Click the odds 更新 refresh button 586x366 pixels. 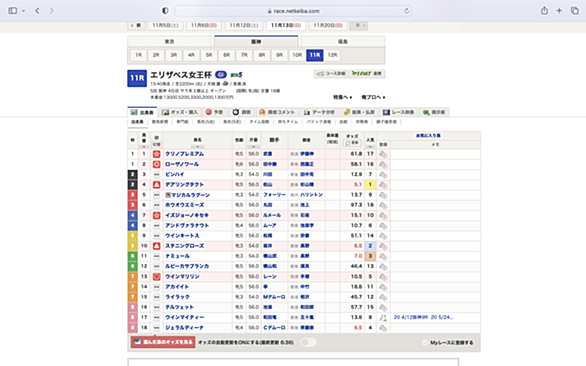point(352,143)
